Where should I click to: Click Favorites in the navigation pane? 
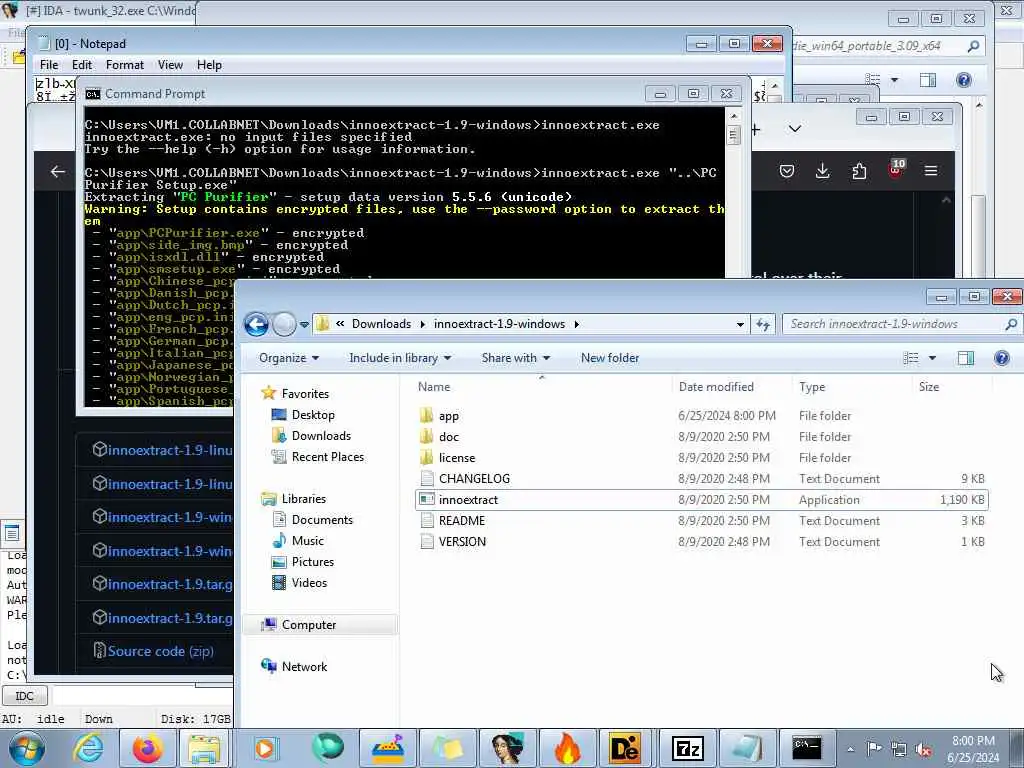point(305,394)
